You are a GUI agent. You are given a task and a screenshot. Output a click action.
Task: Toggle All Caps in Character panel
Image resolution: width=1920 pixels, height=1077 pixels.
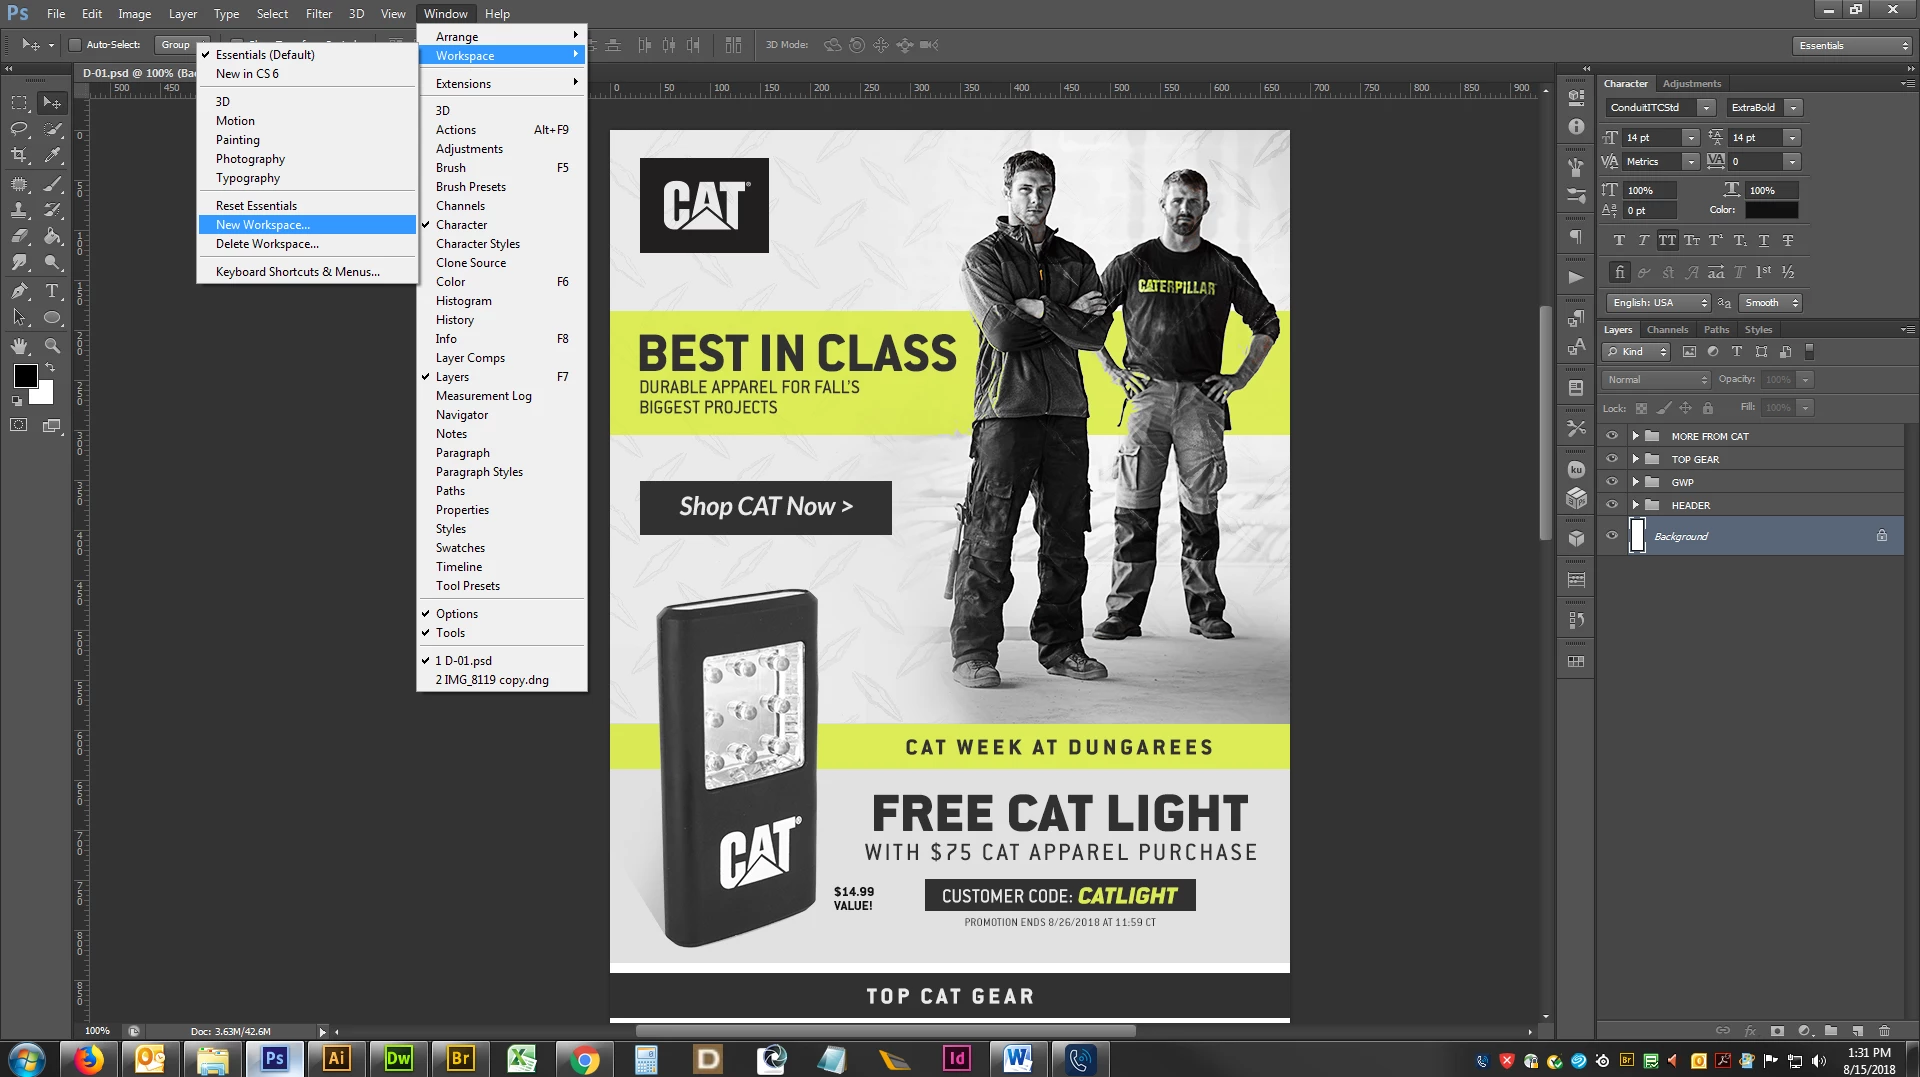pyautogui.click(x=1667, y=241)
